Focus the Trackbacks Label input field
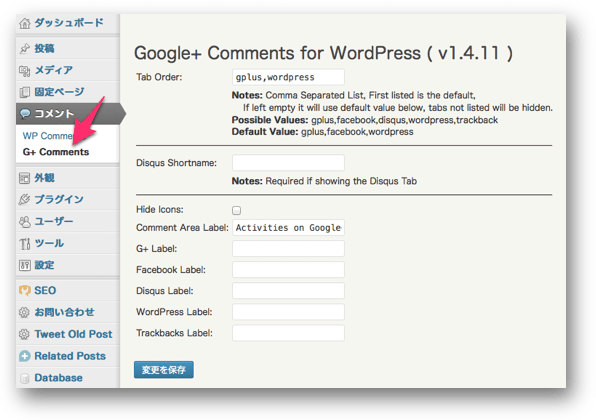The height and width of the screenshot is (420, 596). [288, 333]
